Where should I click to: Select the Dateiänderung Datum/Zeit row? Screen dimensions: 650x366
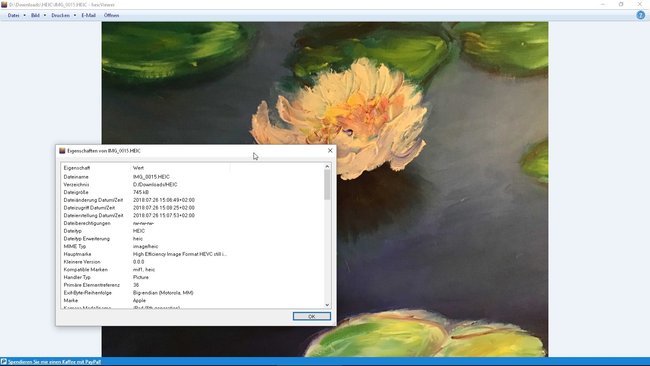(x=193, y=200)
